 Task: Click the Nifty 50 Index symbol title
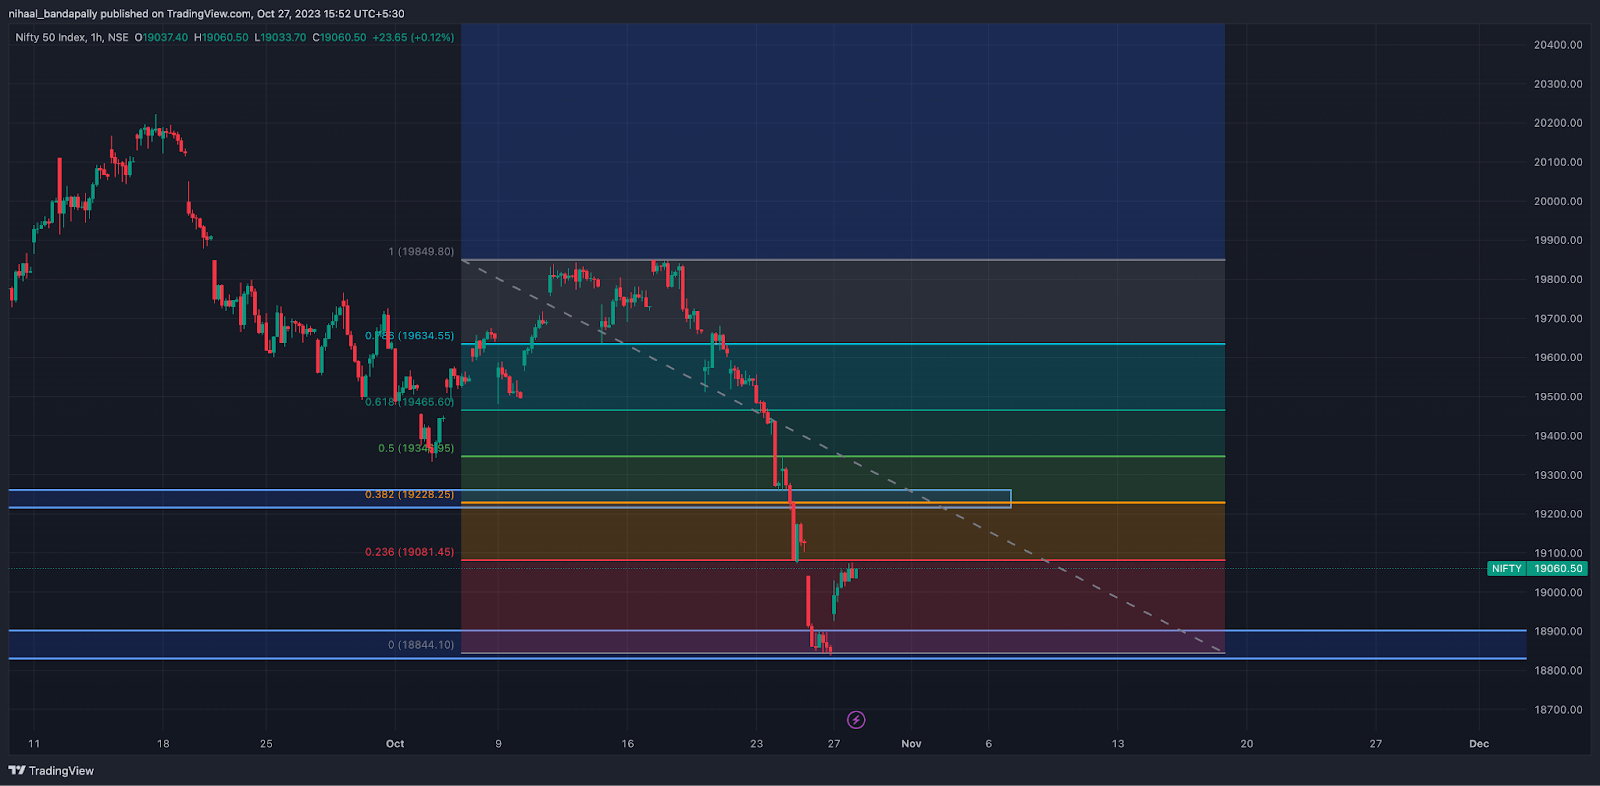point(72,37)
